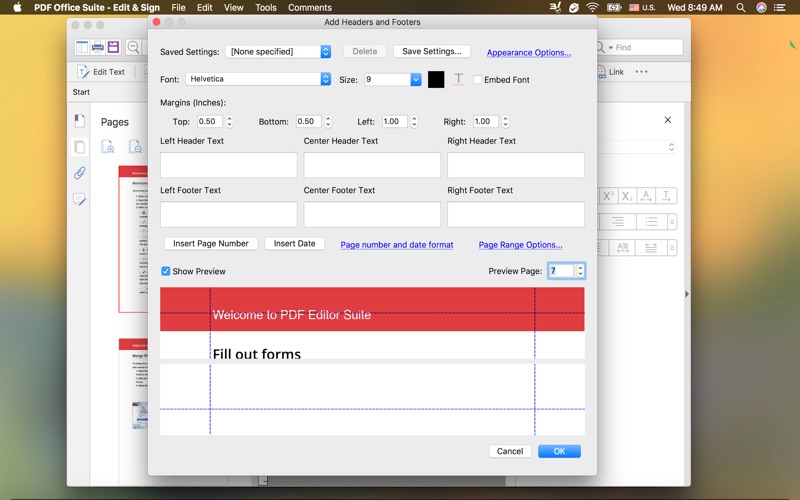Apply subscript formatting in right panel
800x500 pixels.
coord(627,196)
